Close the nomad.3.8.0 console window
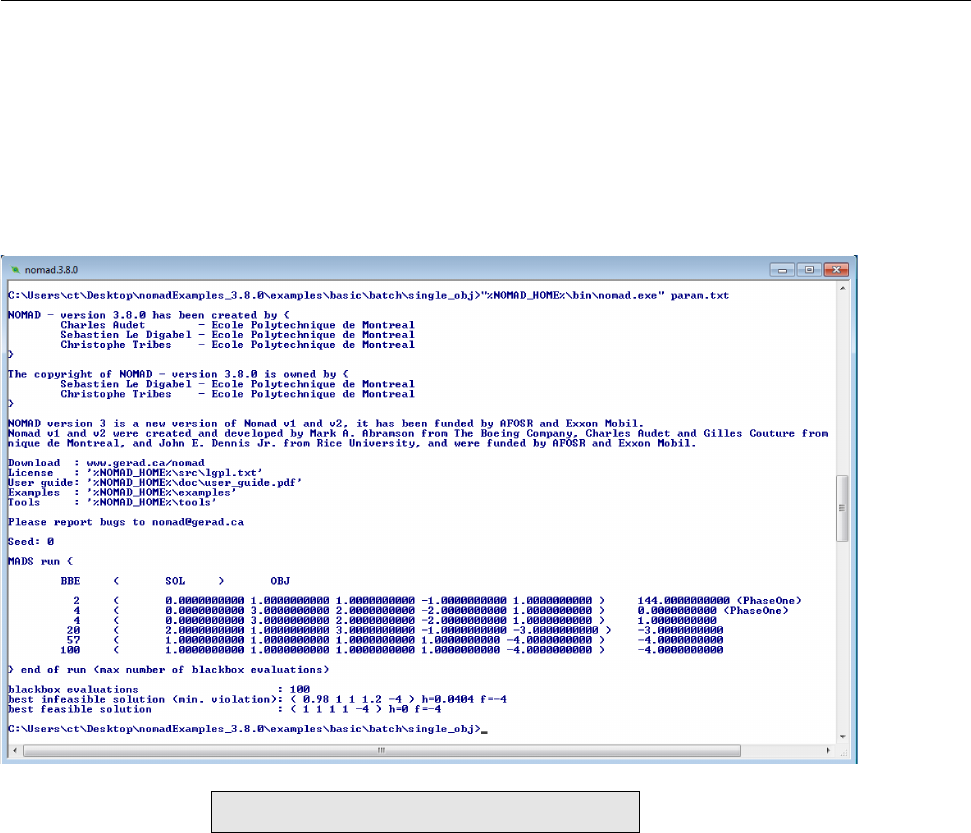Screen dimensions: 971x833 pyautogui.click(x=836, y=270)
